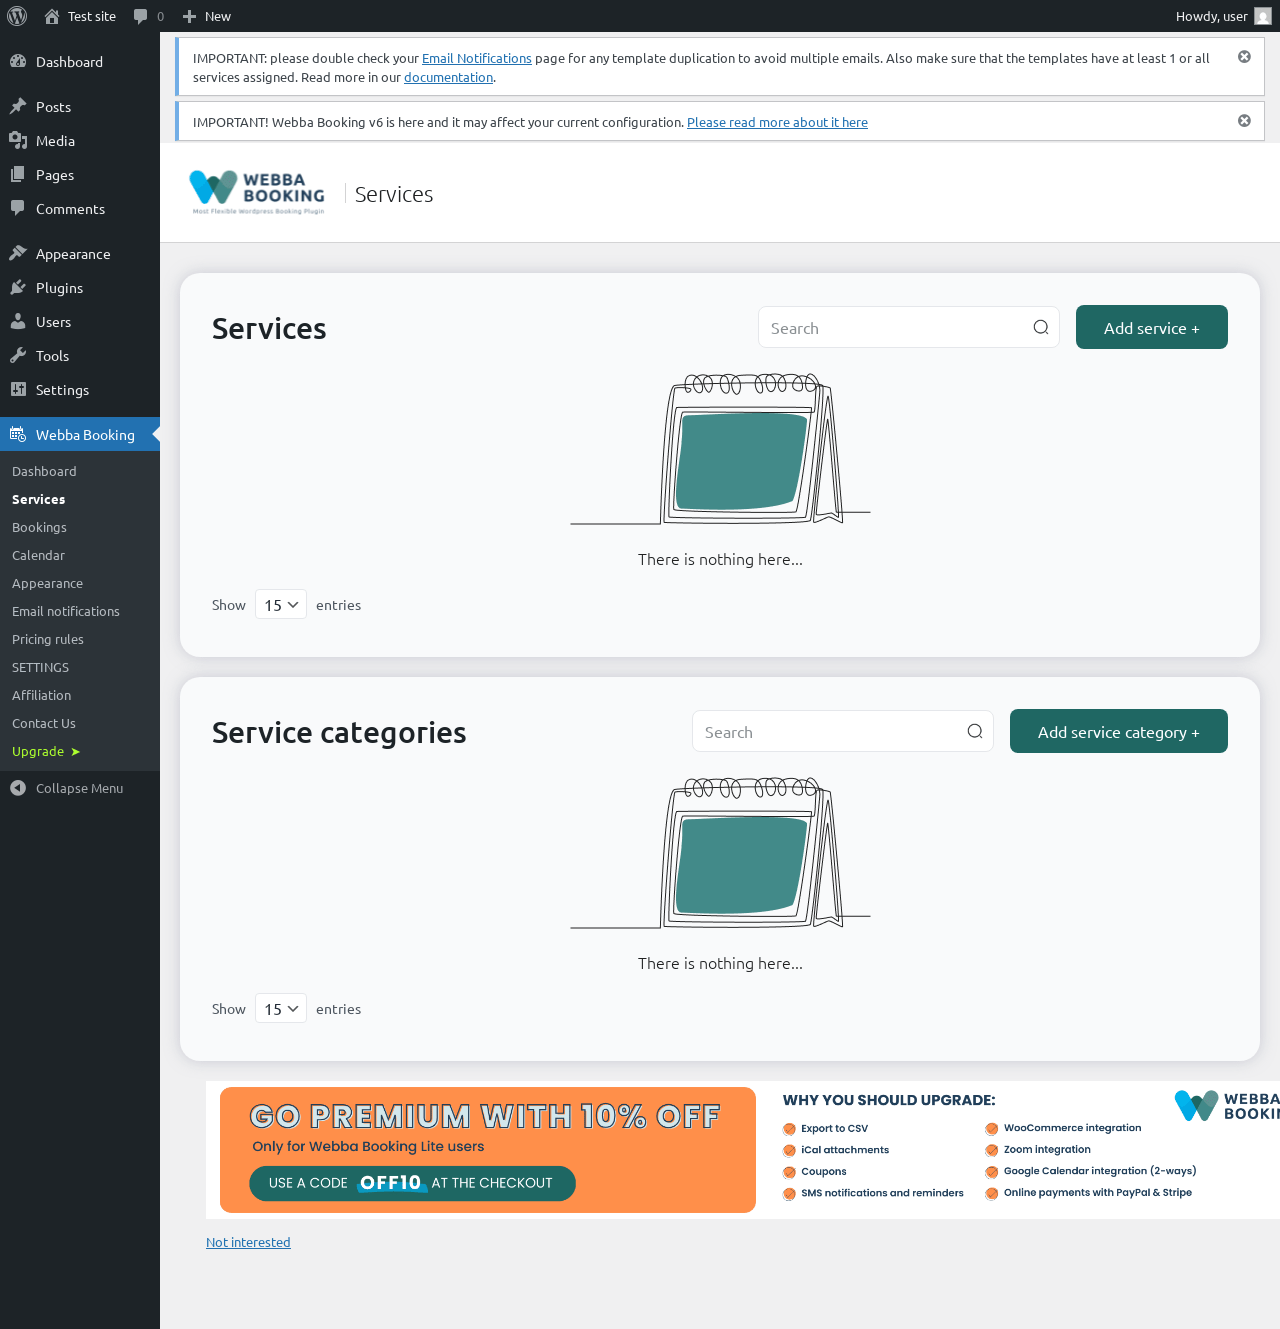Click the Upgrade arrow icon
The image size is (1280, 1329).
pyautogui.click(x=75, y=752)
